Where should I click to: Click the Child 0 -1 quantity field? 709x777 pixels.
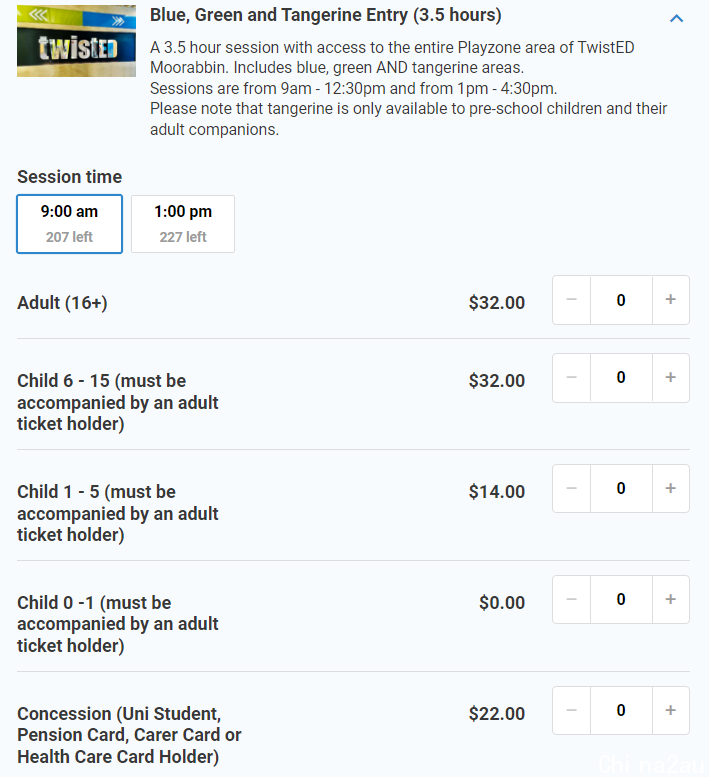621,600
